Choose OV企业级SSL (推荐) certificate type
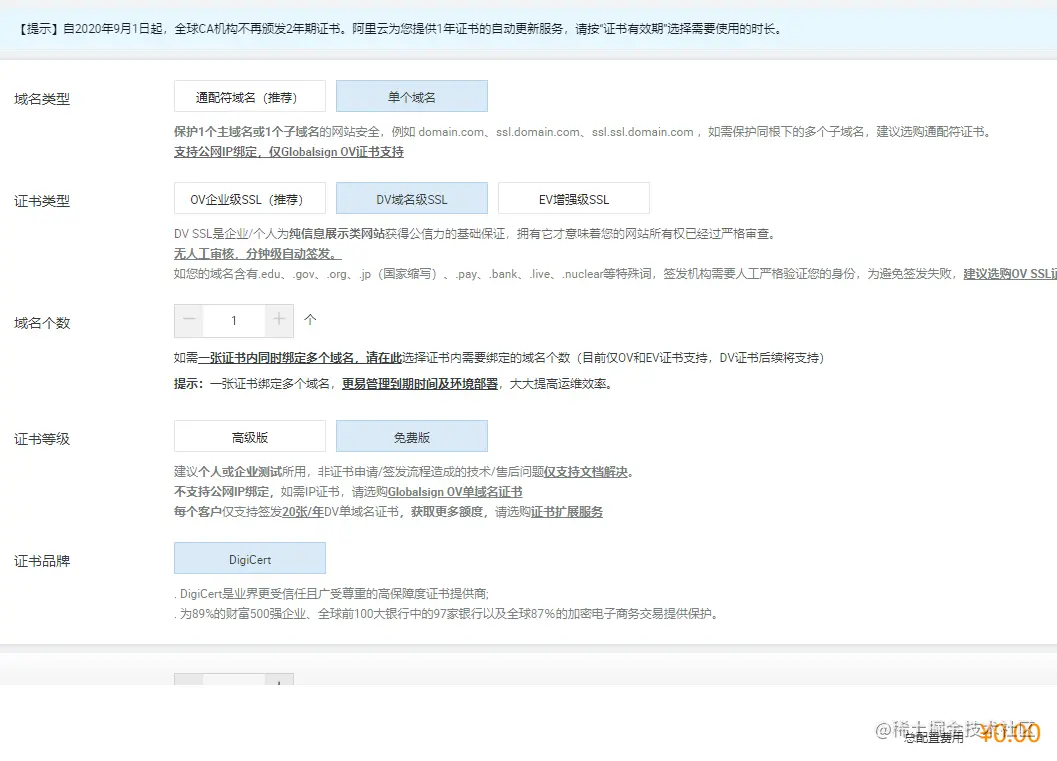This screenshot has width=1057, height=761. coord(249,198)
